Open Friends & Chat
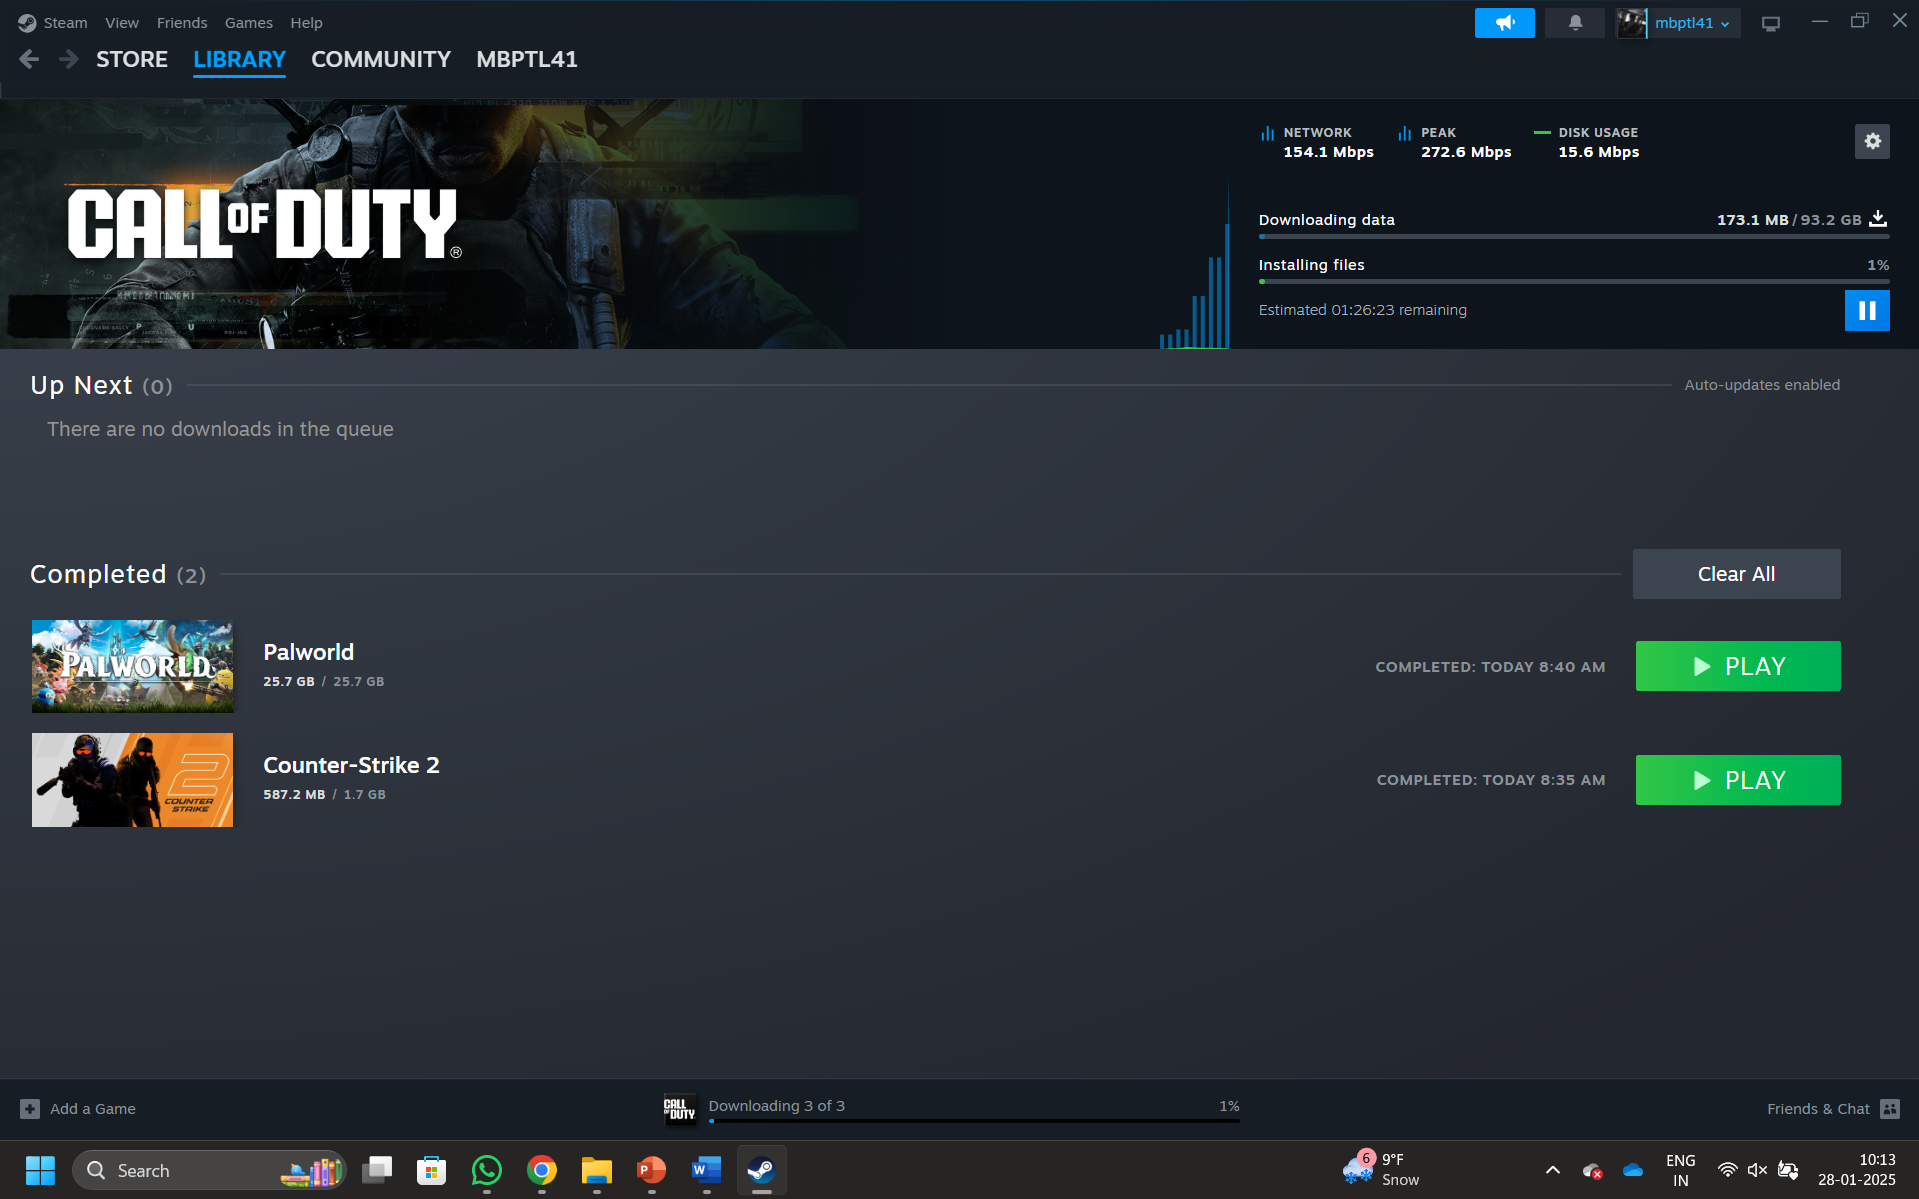Image resolution: width=1919 pixels, height=1199 pixels. [x=1818, y=1109]
